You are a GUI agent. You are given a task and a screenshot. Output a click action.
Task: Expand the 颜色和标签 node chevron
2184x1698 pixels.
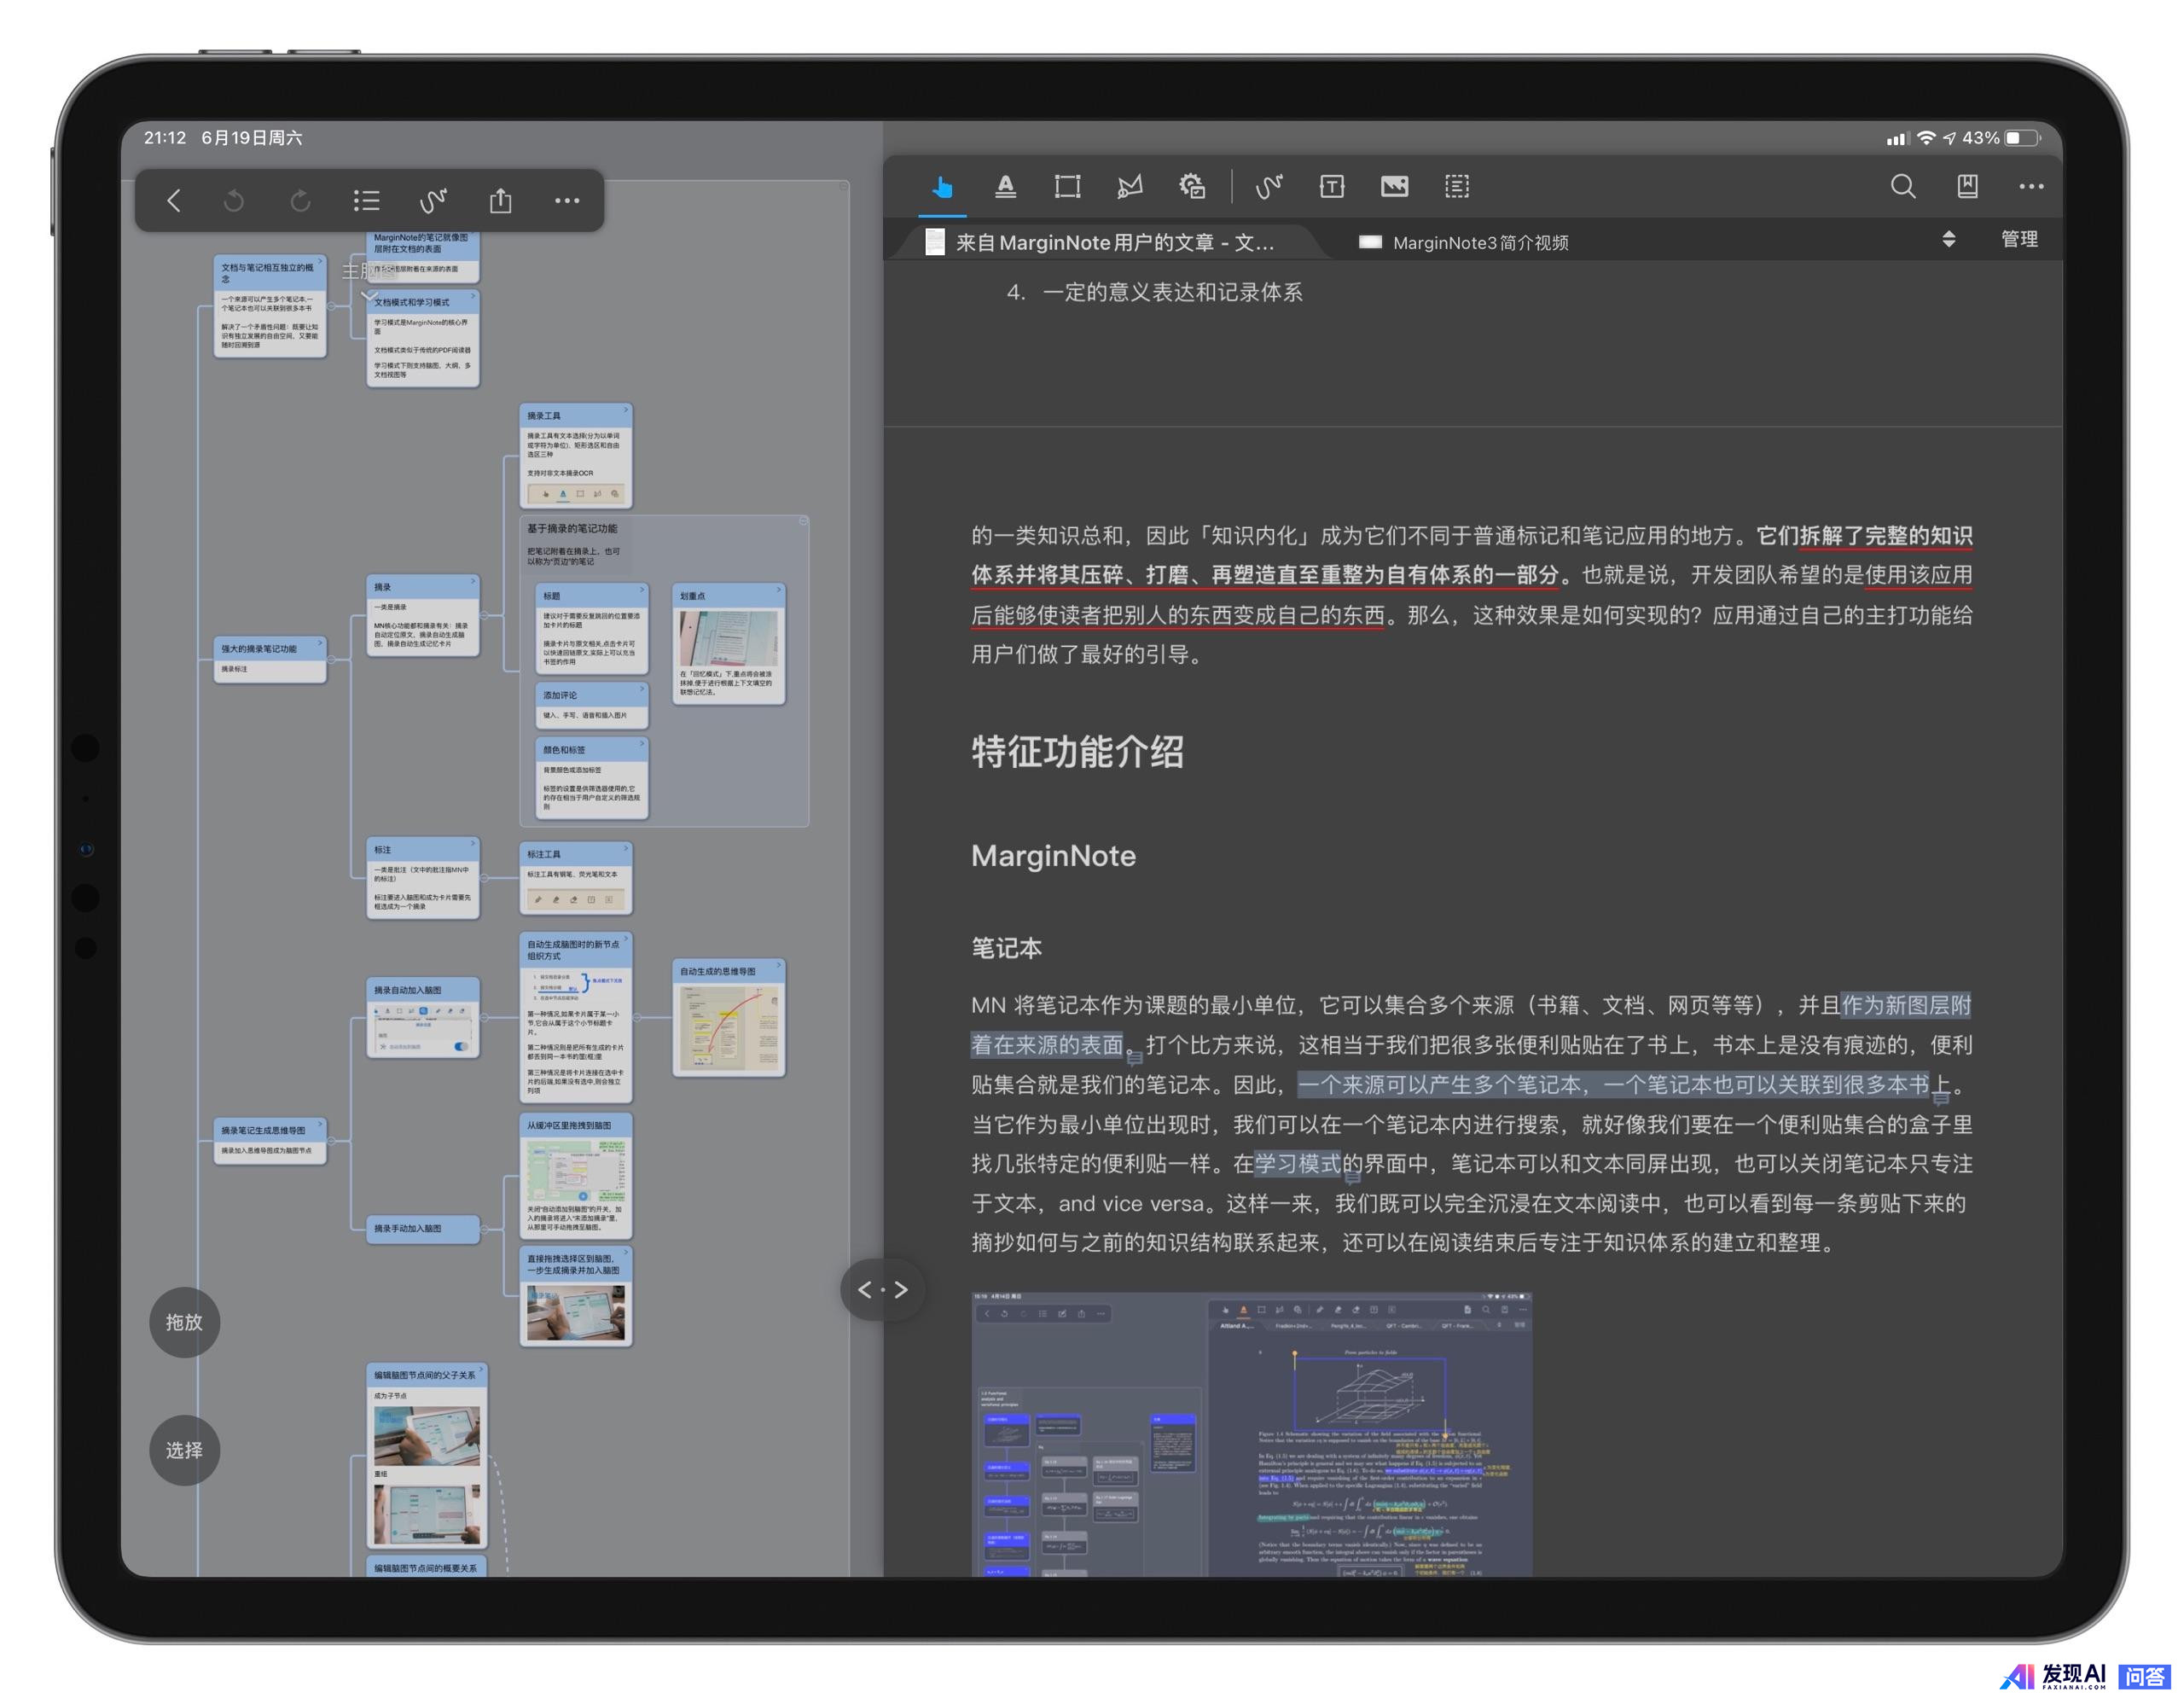coord(642,743)
